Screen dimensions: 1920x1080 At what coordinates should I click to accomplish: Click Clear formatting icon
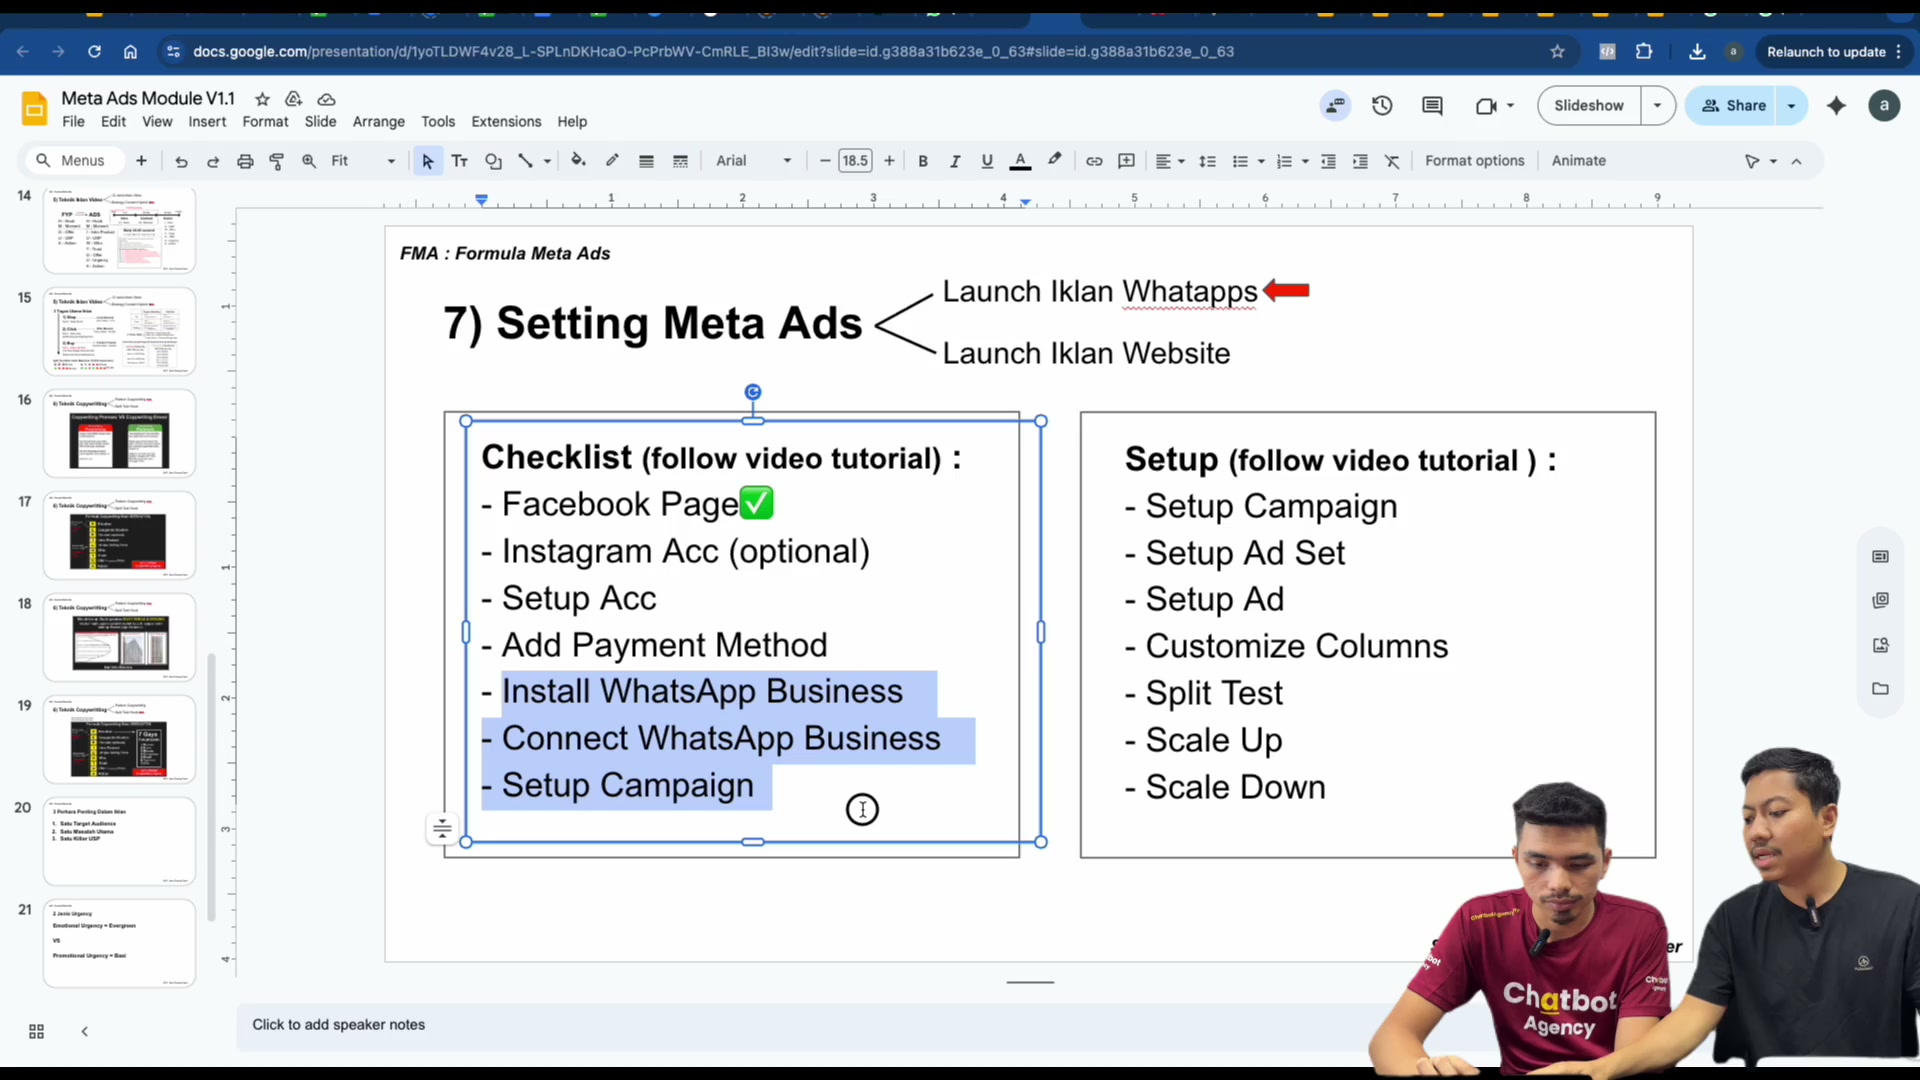pos(1392,161)
